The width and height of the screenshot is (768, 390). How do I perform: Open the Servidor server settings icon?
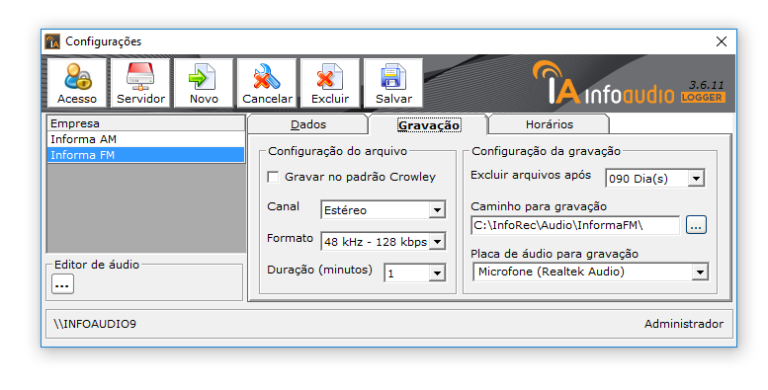tap(141, 83)
